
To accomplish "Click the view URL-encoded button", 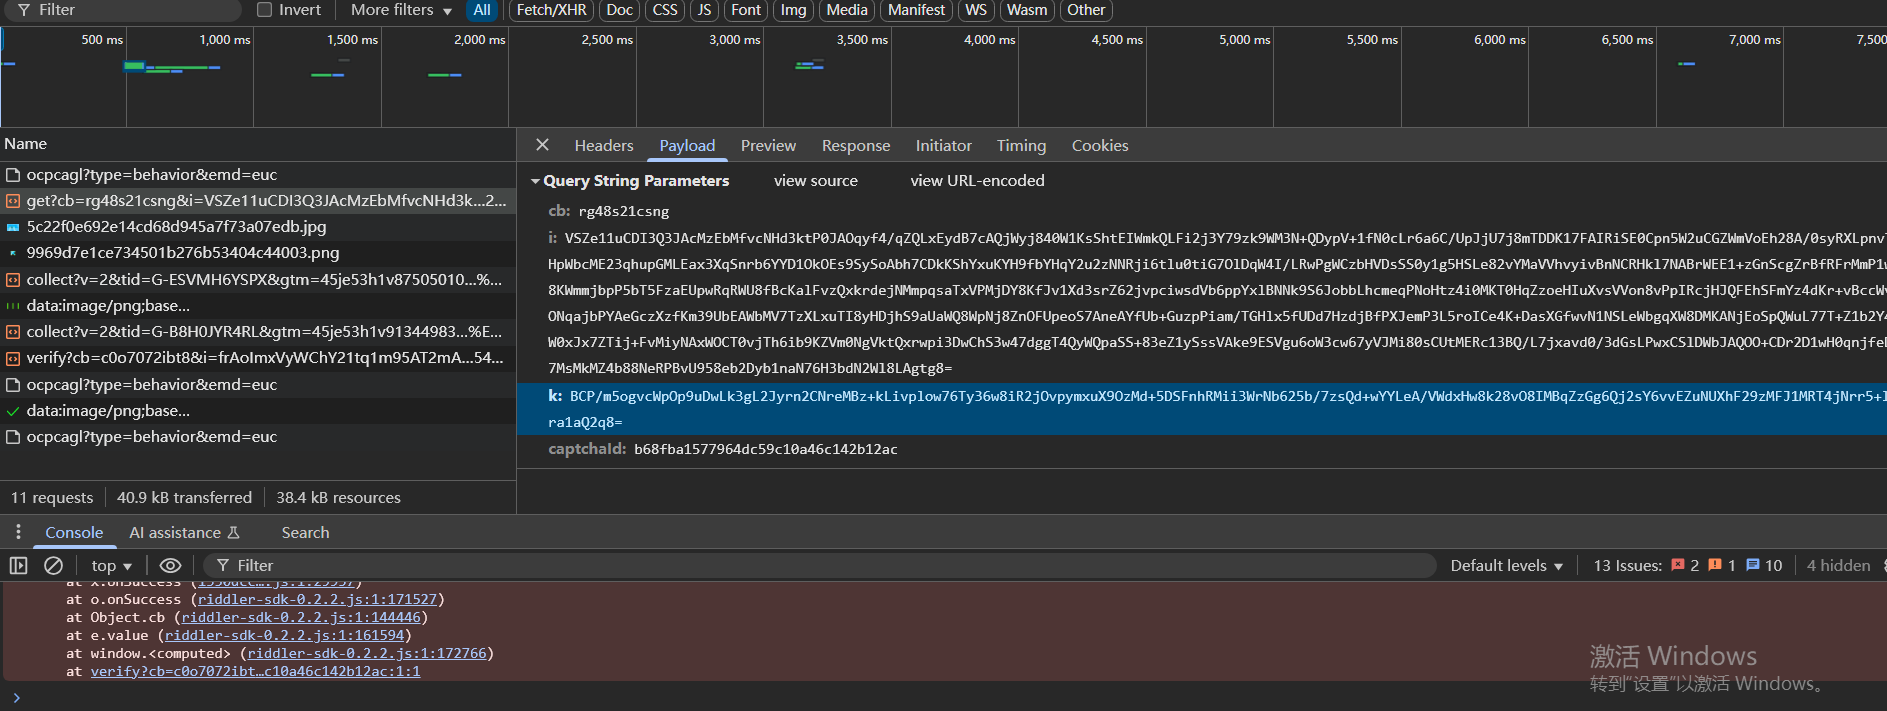I will tap(977, 181).
